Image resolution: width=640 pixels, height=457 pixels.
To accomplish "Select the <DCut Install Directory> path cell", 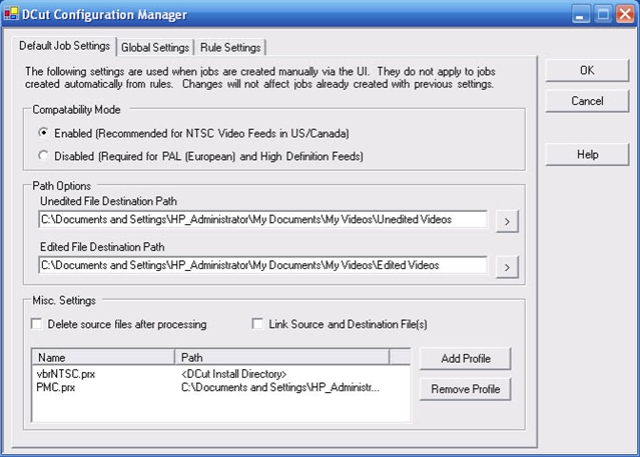I will [x=234, y=374].
